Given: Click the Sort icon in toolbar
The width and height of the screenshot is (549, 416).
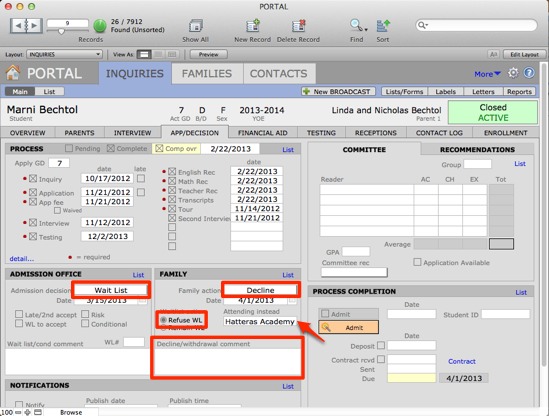Looking at the screenshot, I should coord(383,26).
